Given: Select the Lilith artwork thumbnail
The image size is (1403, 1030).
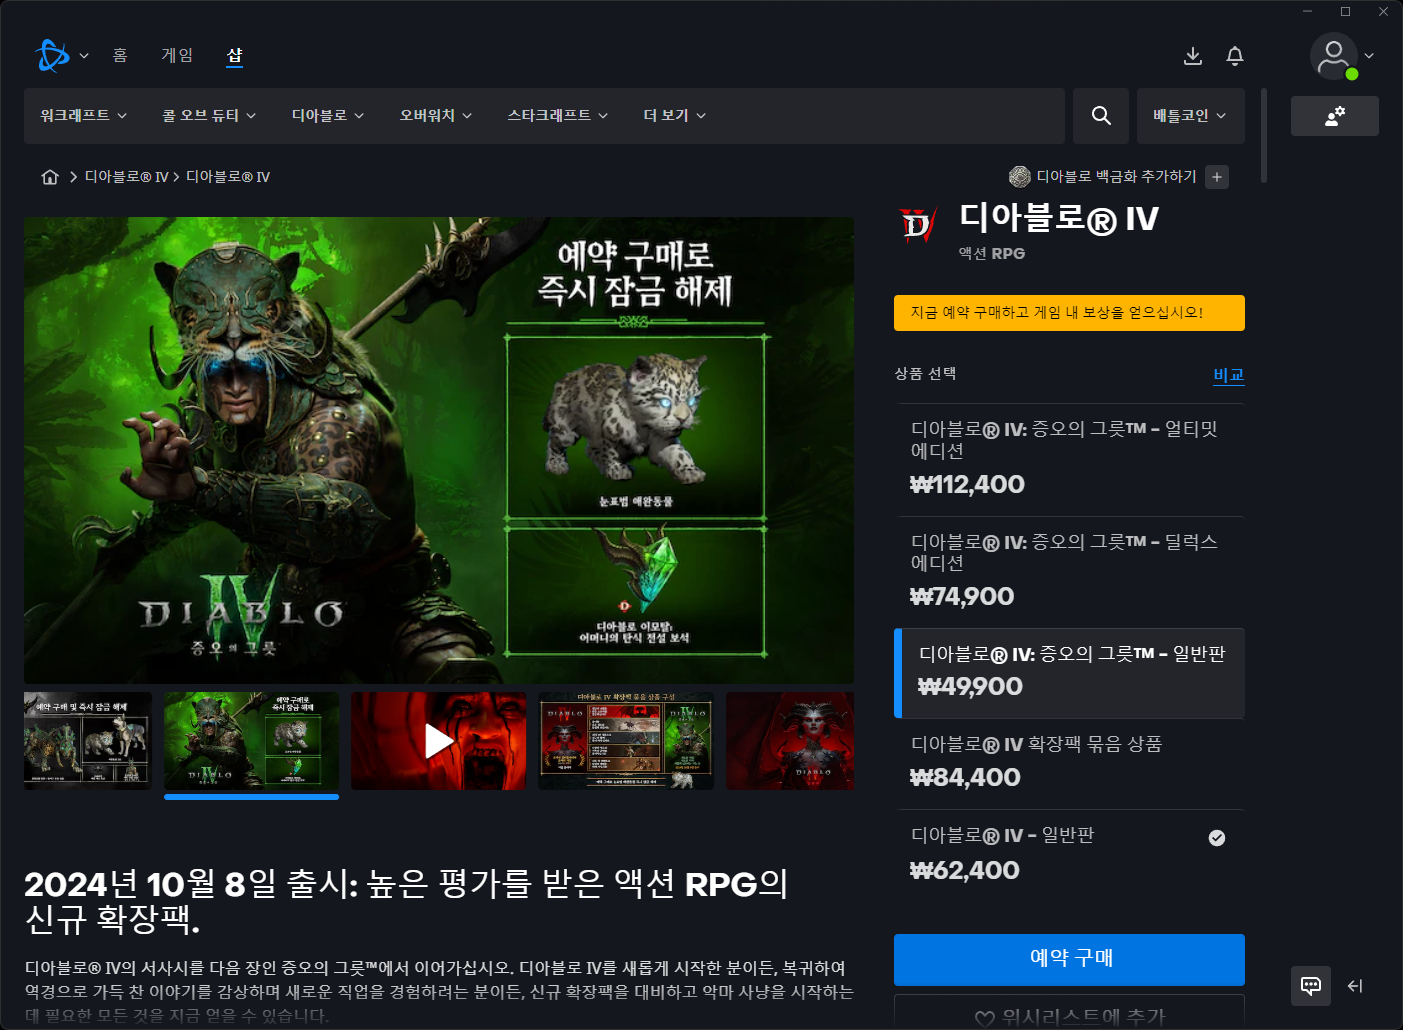Looking at the screenshot, I should 790,741.
